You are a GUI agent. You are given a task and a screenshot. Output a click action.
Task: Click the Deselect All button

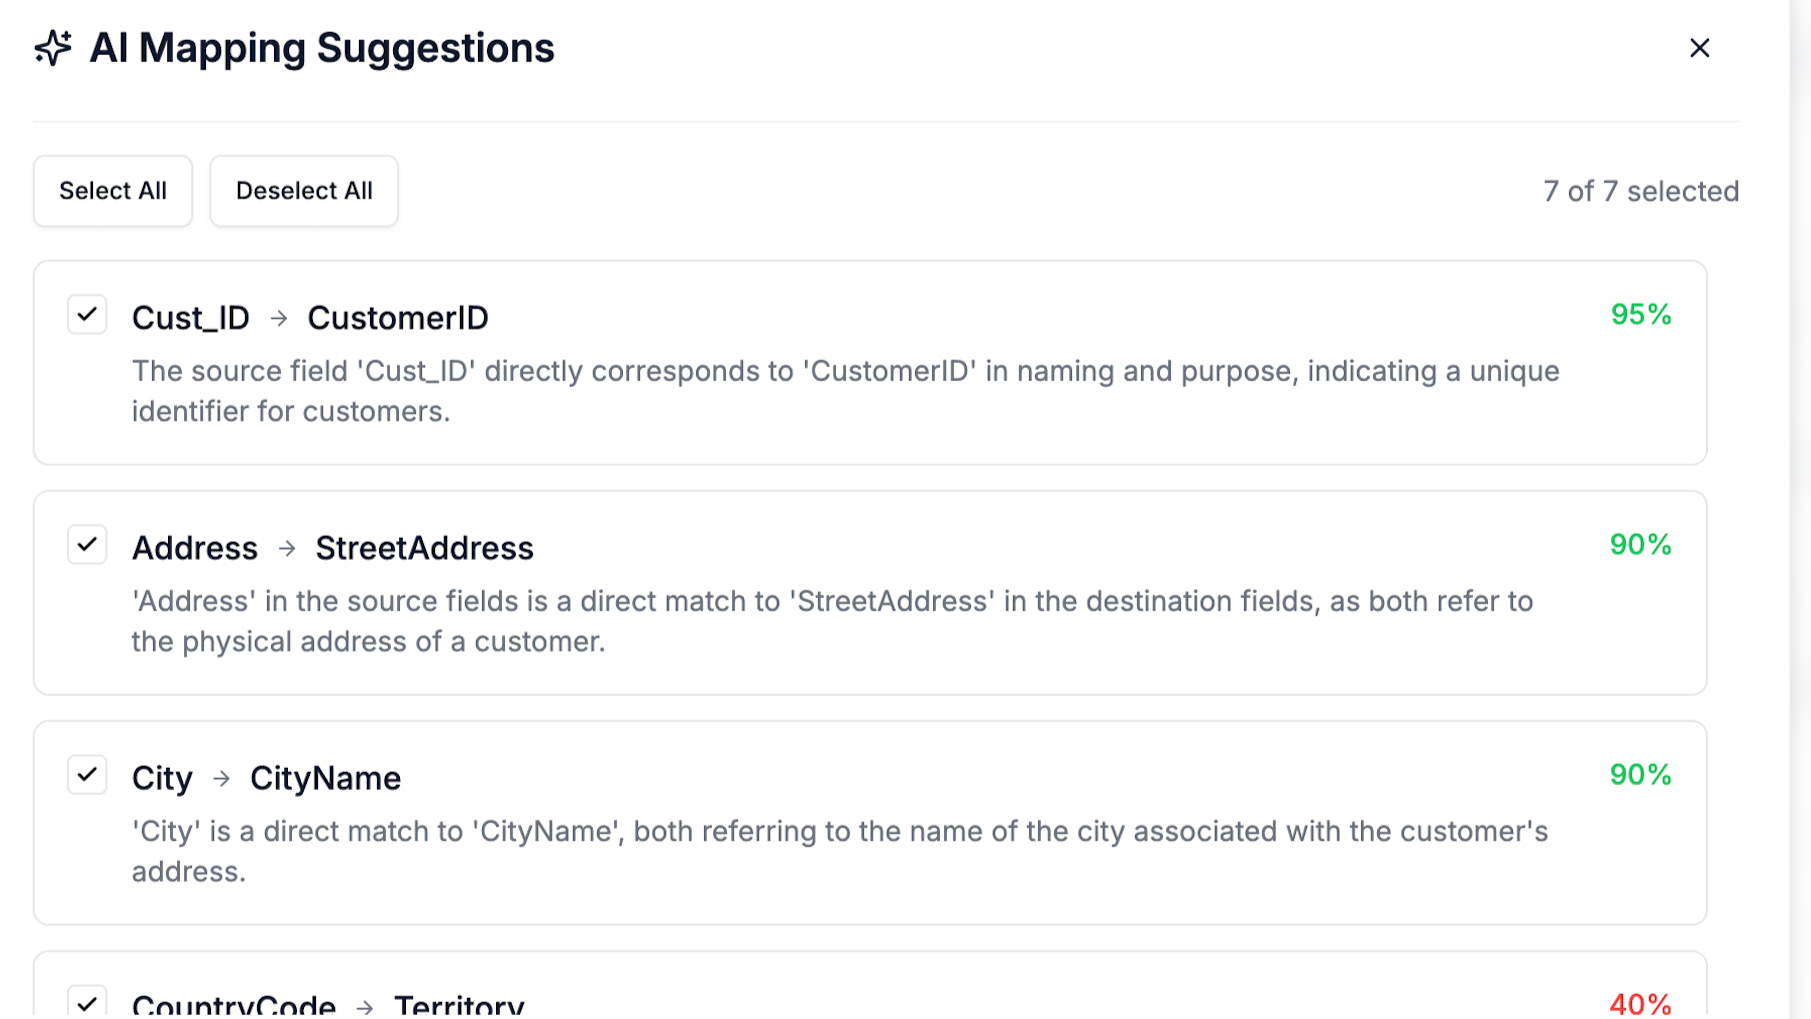pos(304,191)
